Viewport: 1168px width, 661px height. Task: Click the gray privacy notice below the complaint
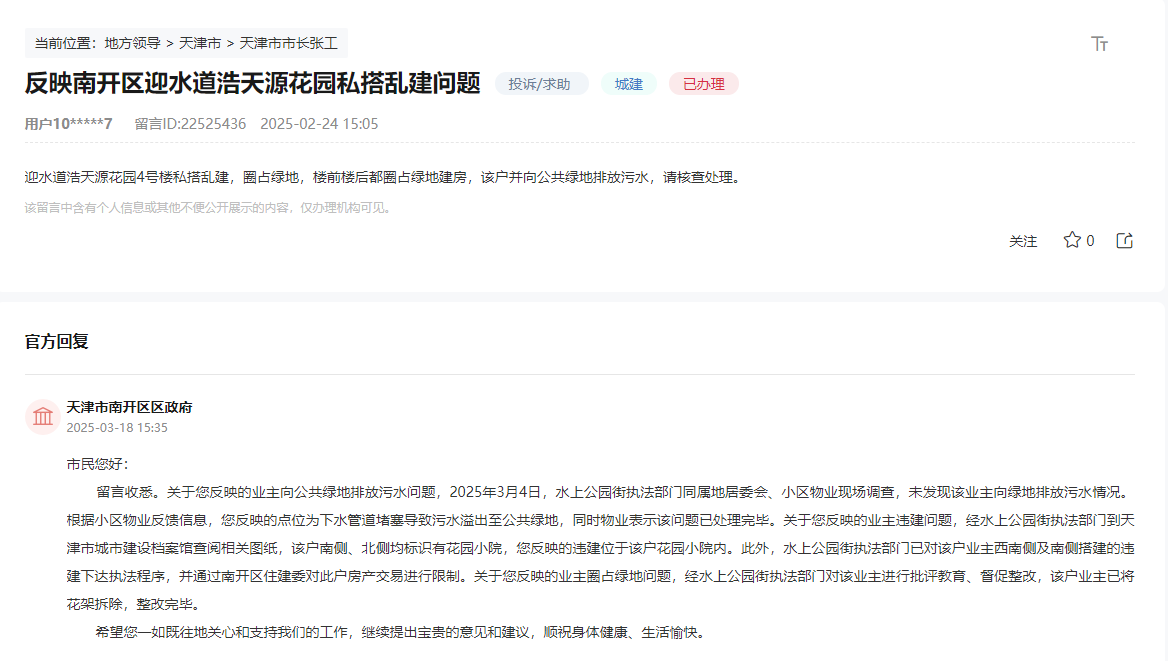click(x=209, y=208)
